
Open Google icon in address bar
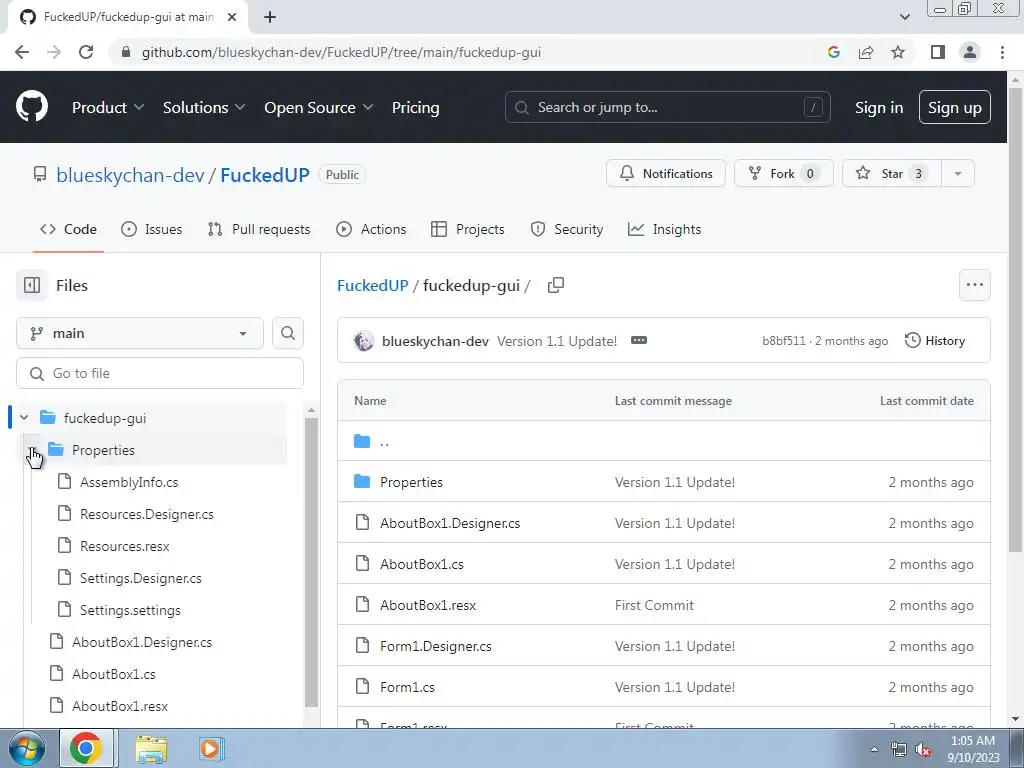[x=833, y=52]
